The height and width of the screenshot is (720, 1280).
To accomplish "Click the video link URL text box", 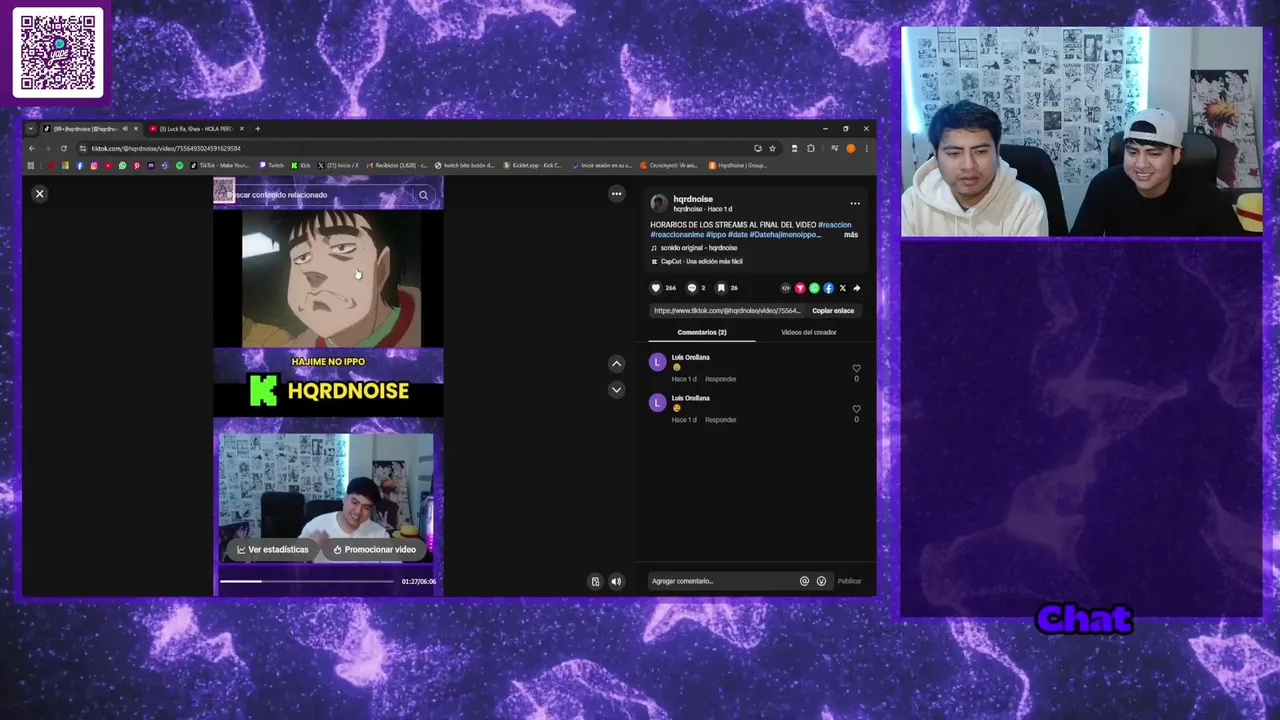I will click(x=727, y=311).
